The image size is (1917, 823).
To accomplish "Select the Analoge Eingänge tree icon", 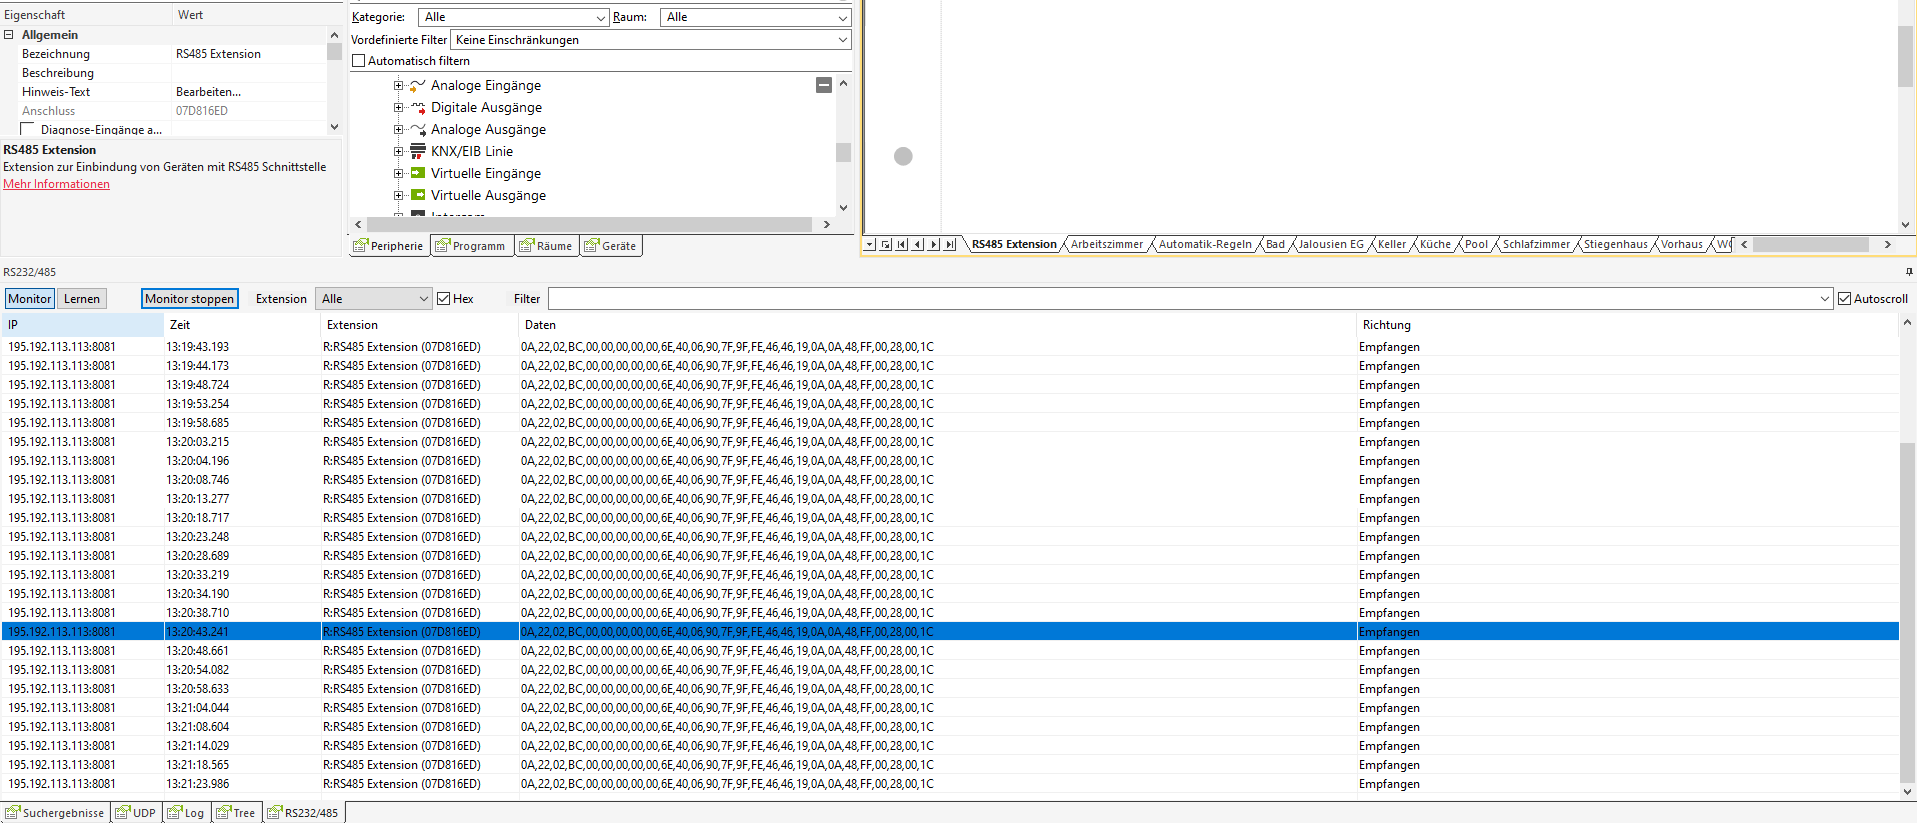I will 418,85.
